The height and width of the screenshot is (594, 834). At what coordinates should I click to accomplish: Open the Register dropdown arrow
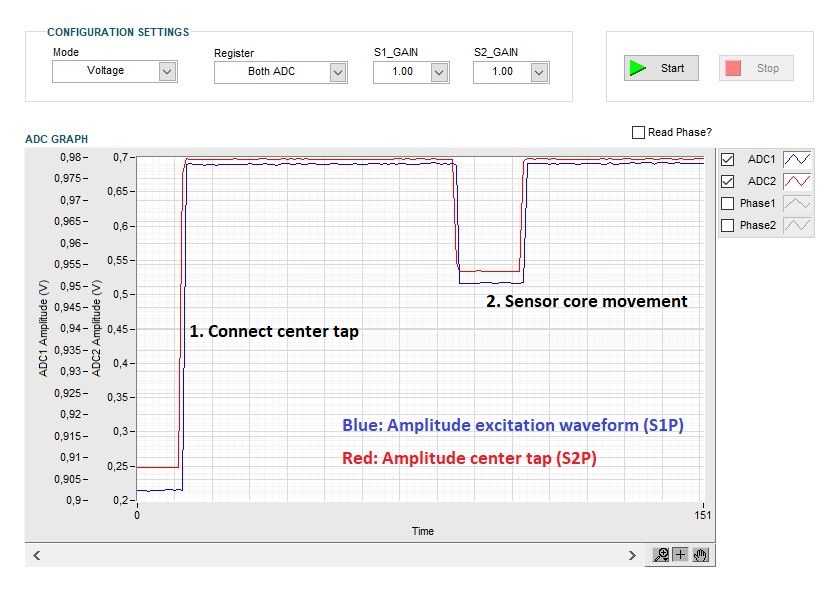coord(338,72)
